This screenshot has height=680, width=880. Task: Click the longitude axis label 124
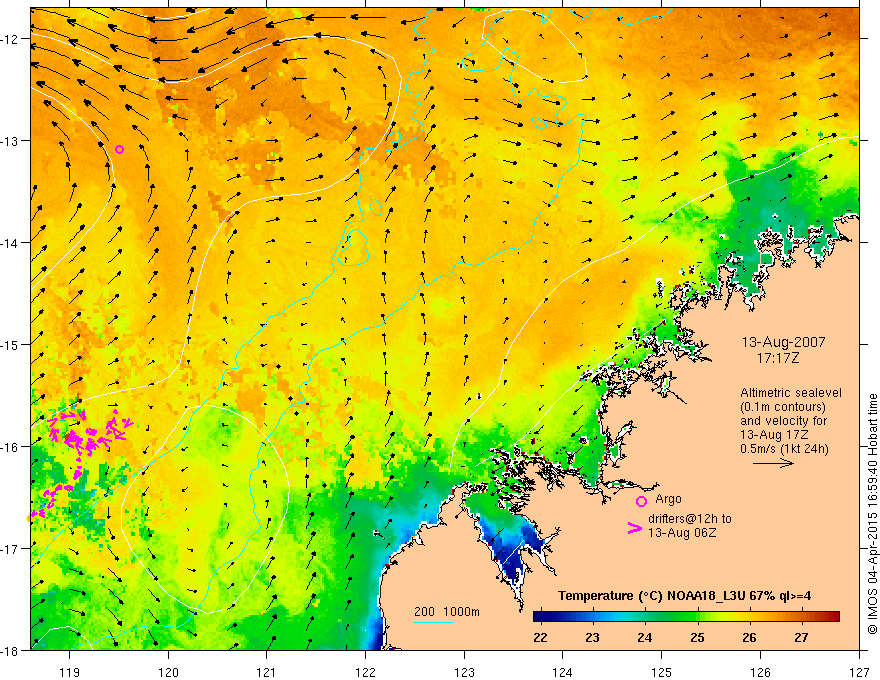(563, 672)
